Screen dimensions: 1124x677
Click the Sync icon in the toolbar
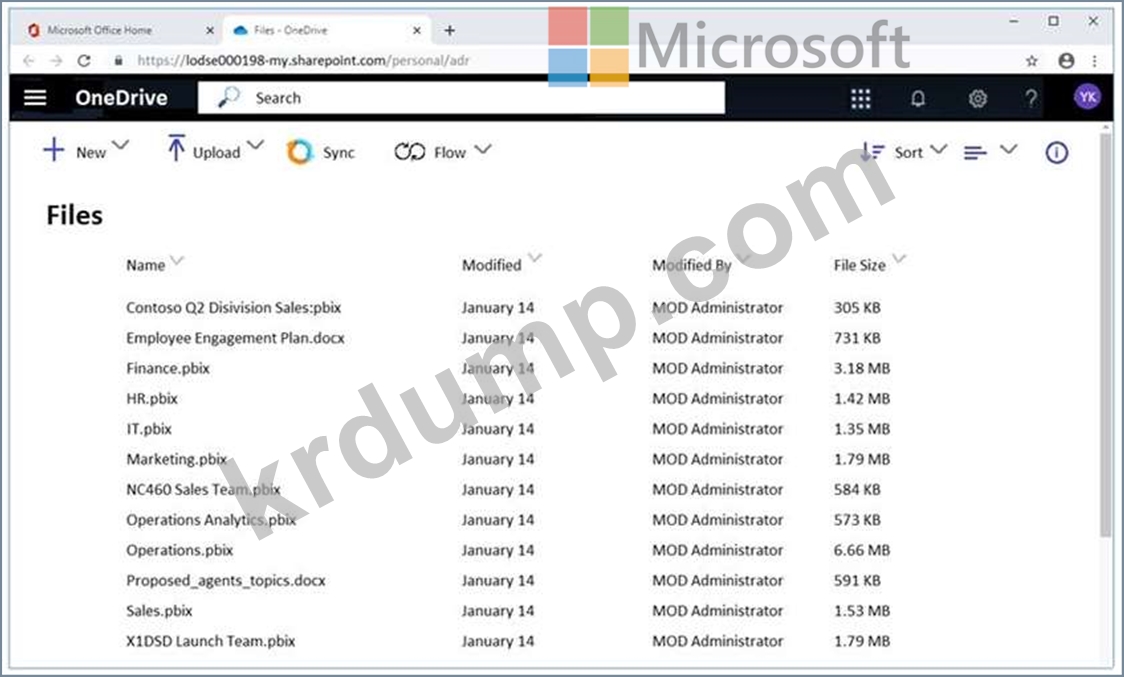(x=300, y=152)
